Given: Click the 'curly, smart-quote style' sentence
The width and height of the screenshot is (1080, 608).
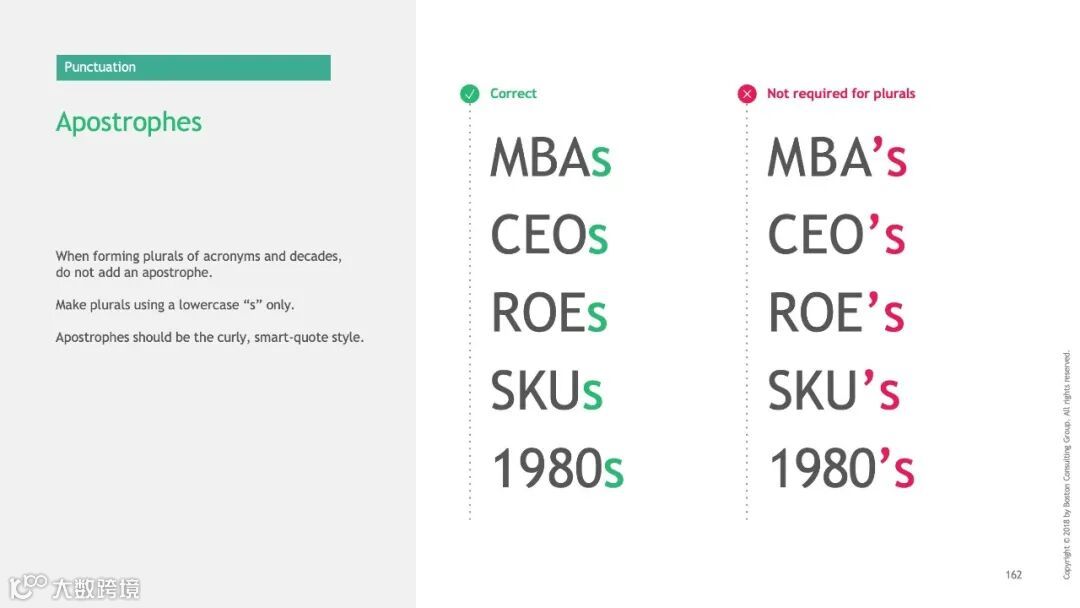Looking at the screenshot, I should pyautogui.click(x=210, y=338).
